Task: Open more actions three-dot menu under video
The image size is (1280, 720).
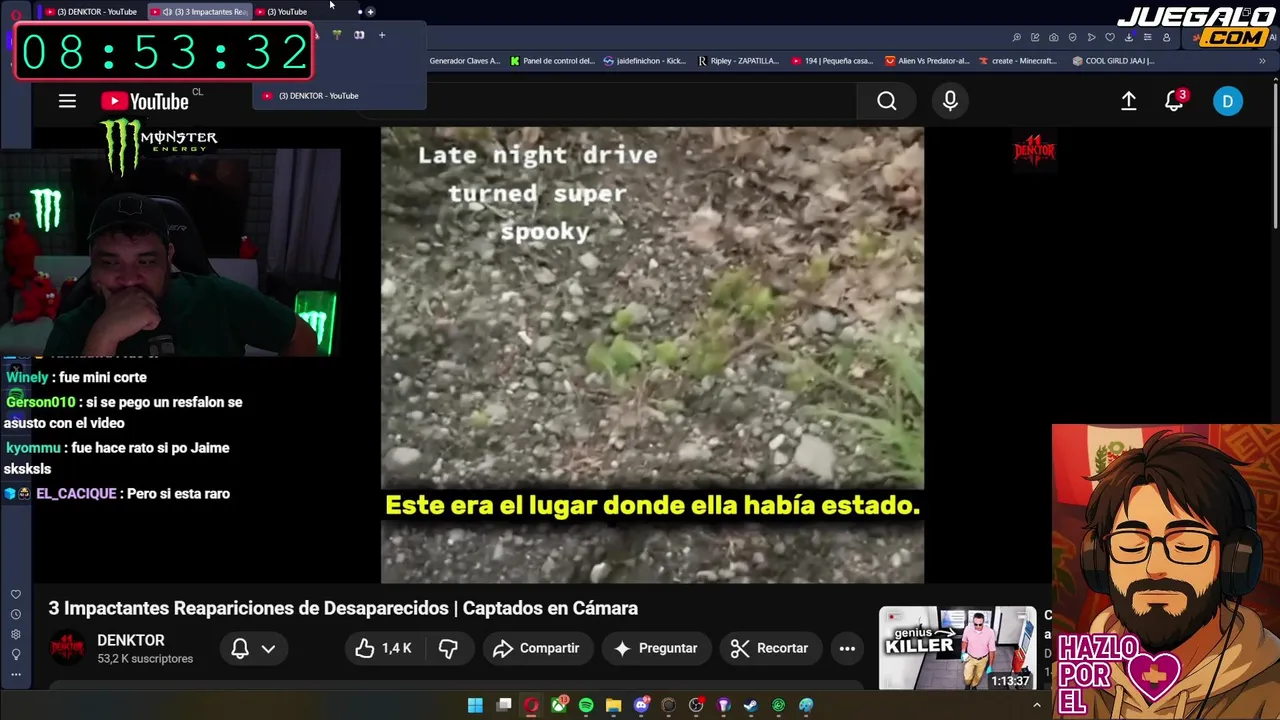Action: click(847, 648)
